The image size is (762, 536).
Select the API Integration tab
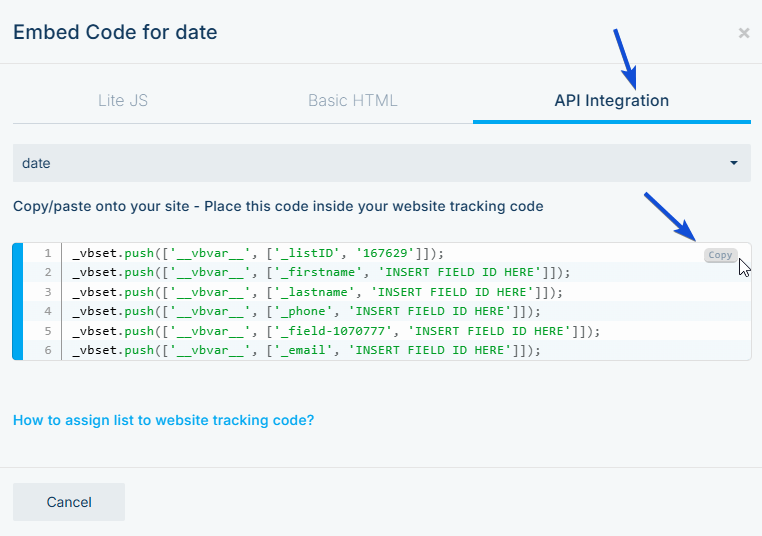click(x=612, y=101)
